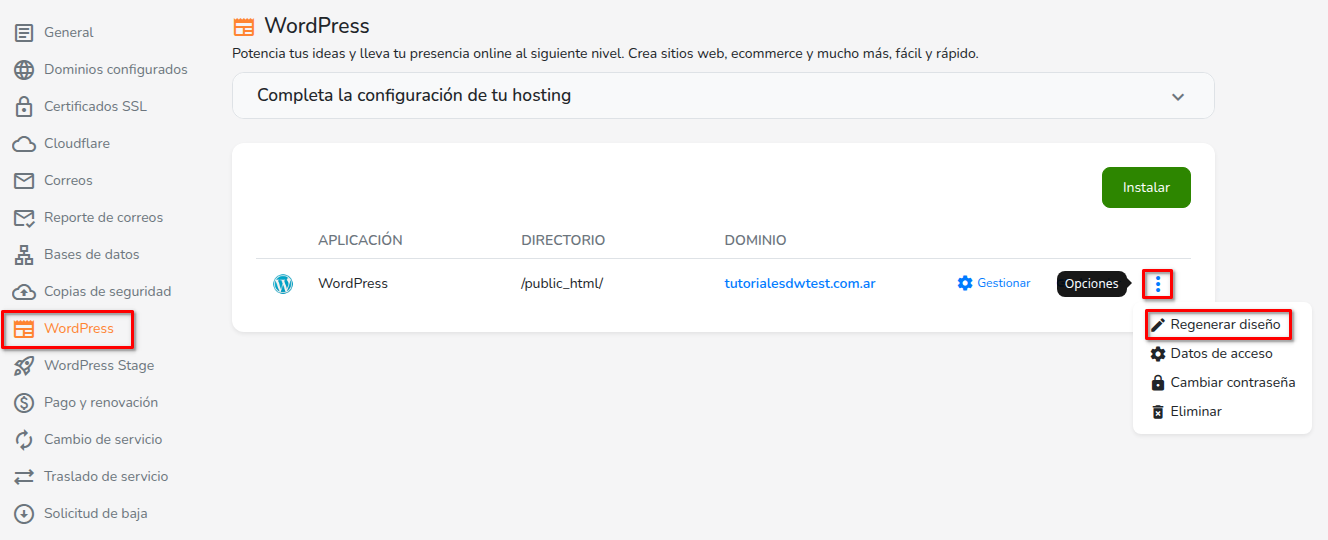Click the envelope icon for Correos

[24, 181]
